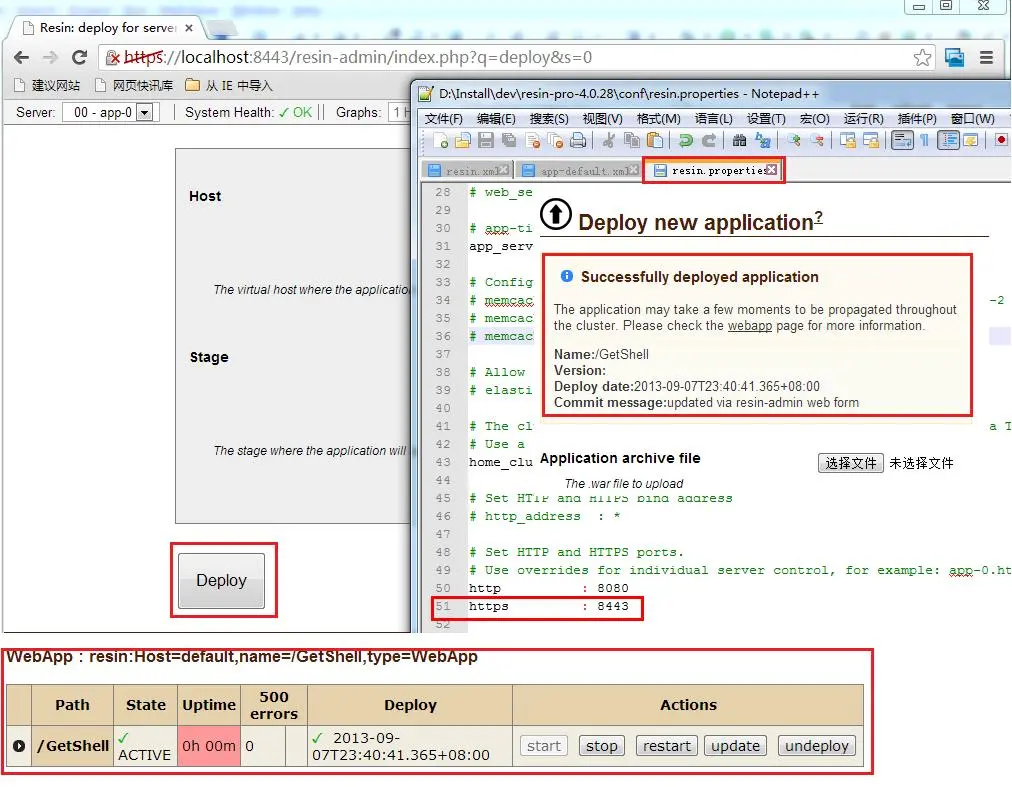Open the 网页快讯库 bookmark
Screen dimensions: 1012x787
coord(134,85)
